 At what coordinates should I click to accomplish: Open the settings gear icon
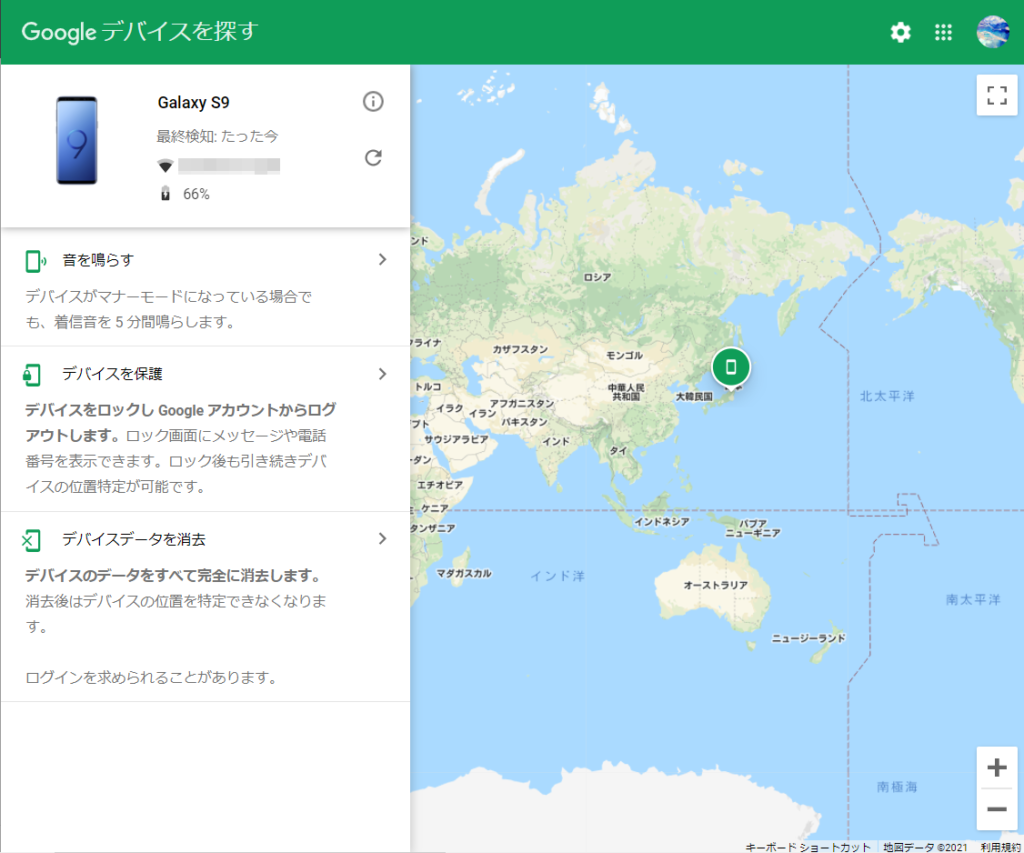(x=901, y=32)
